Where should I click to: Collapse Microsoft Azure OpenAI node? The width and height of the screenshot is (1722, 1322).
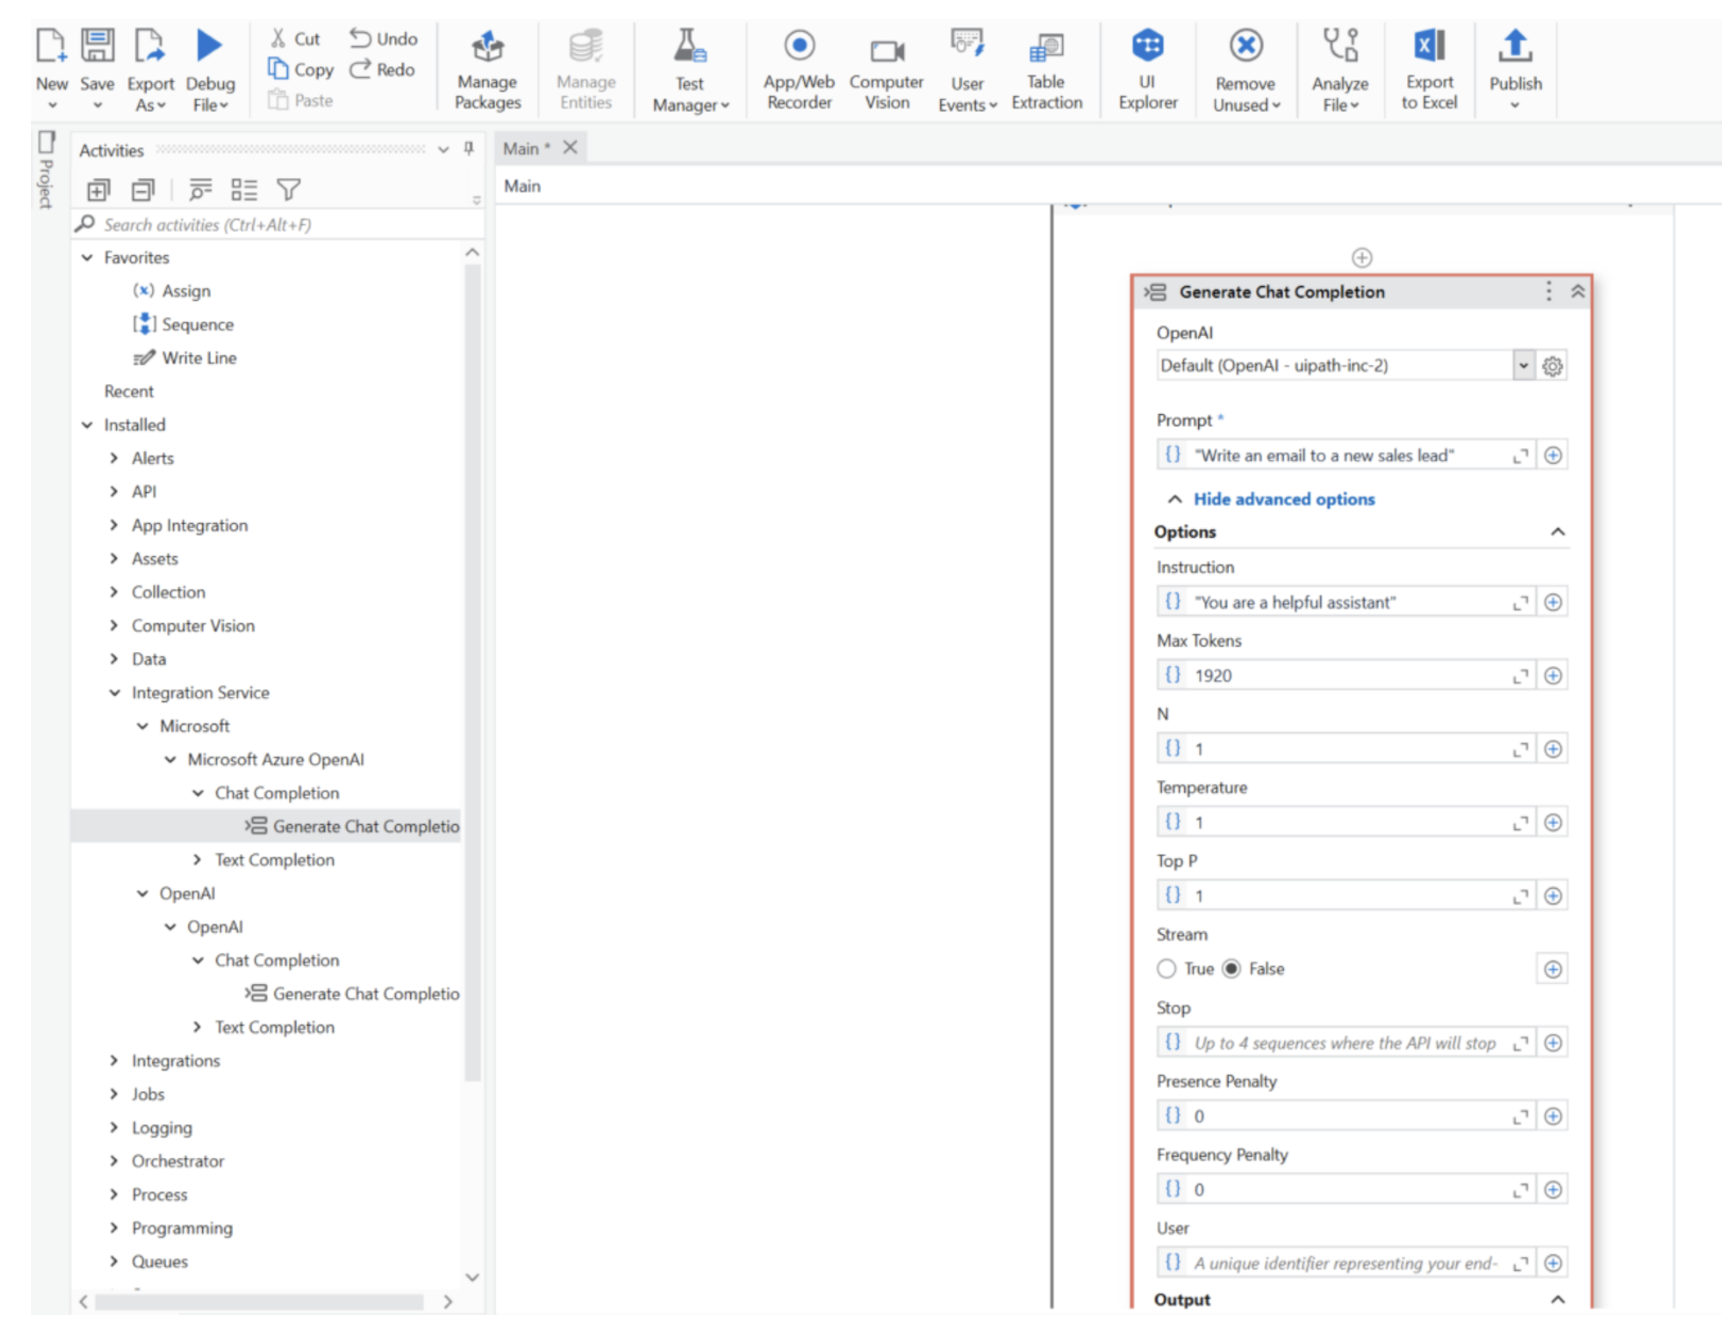(x=170, y=760)
